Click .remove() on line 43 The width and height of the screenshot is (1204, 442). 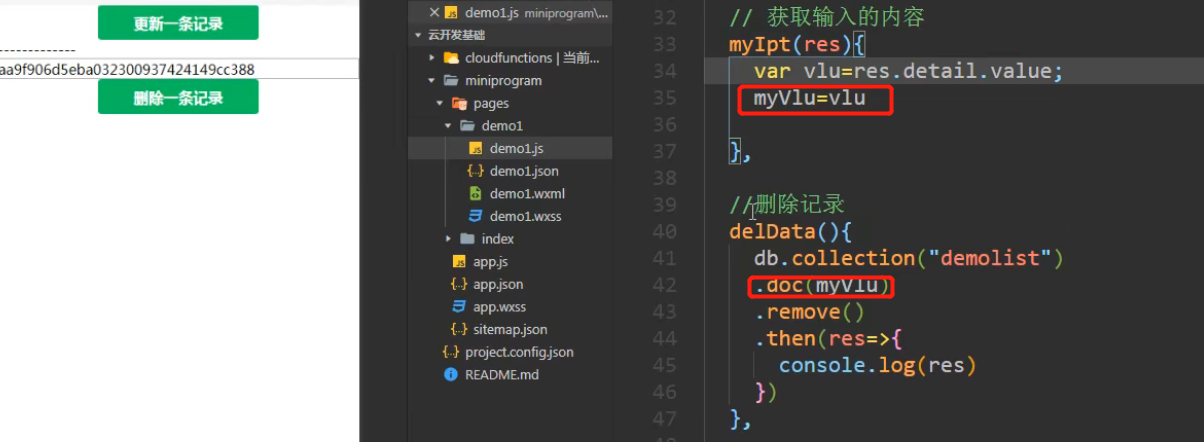[x=808, y=312]
